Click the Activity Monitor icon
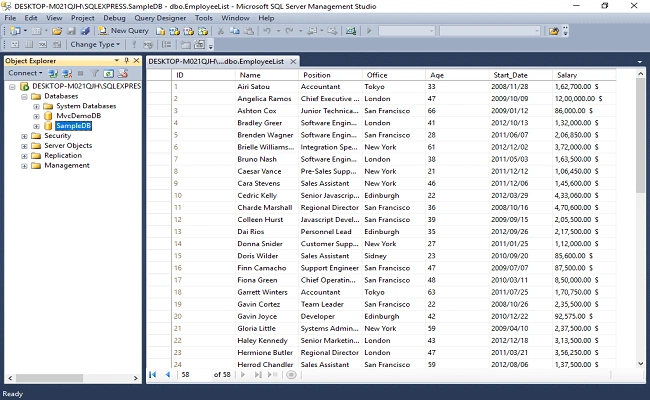 click(x=351, y=31)
